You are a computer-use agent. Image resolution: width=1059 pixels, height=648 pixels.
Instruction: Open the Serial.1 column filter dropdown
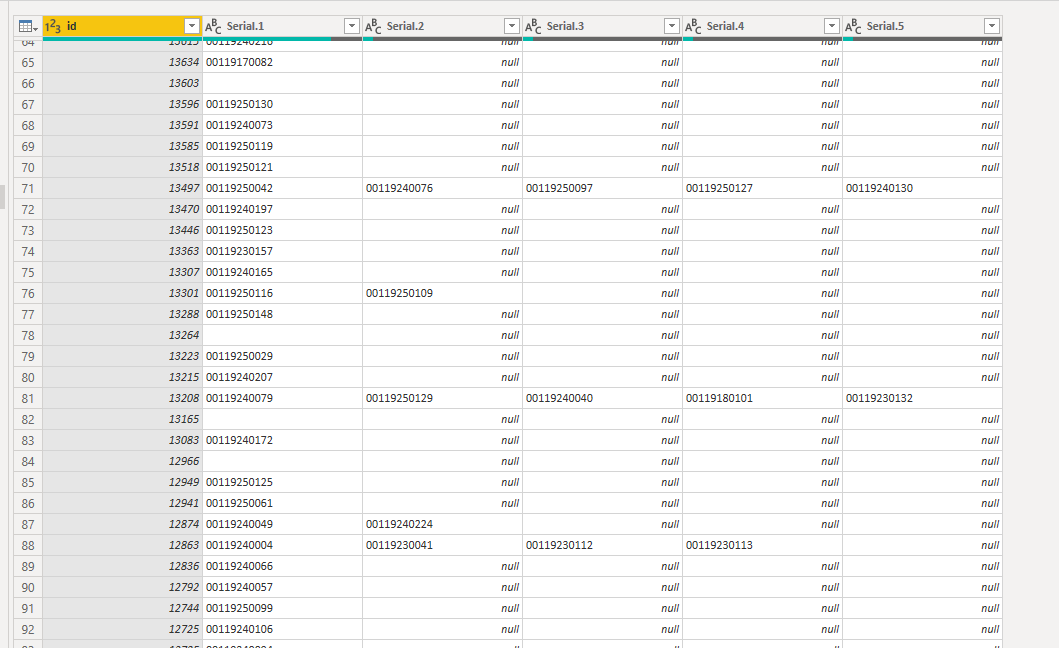[352, 26]
